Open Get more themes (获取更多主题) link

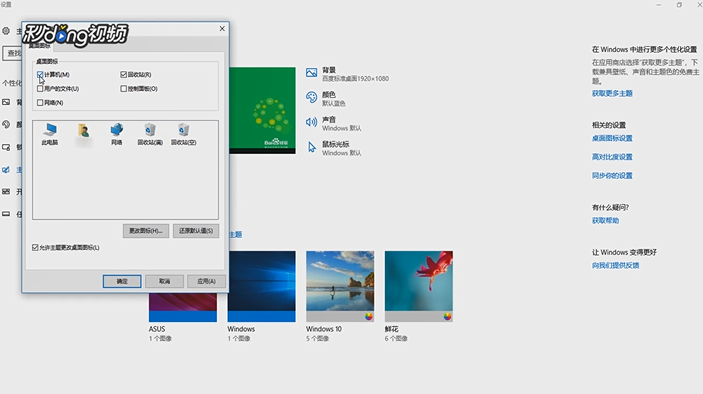pos(612,93)
